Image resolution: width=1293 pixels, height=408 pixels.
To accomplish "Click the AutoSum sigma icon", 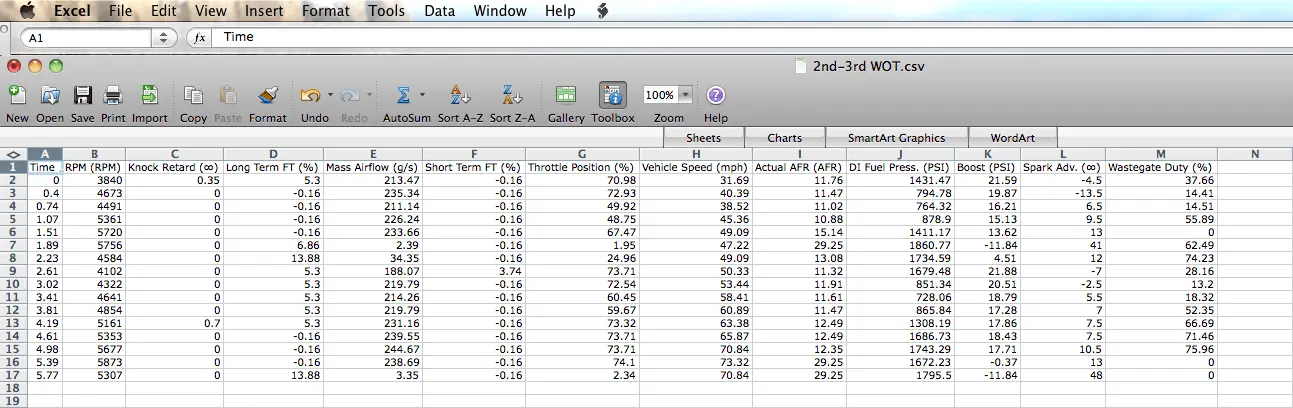I will [x=403, y=96].
